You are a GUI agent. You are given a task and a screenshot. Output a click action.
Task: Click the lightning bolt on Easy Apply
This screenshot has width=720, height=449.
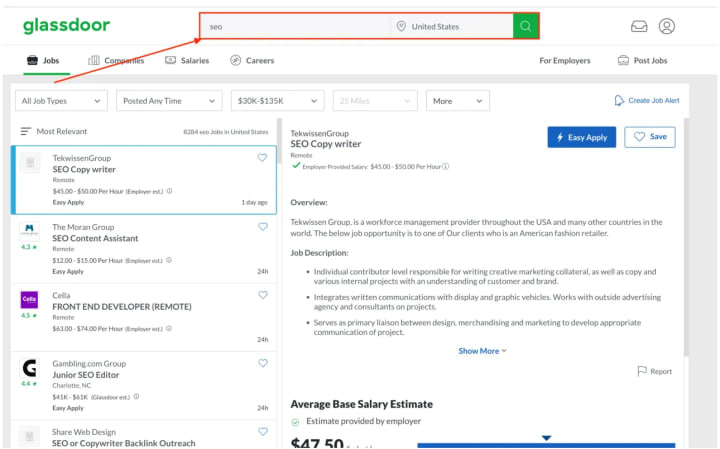point(560,137)
